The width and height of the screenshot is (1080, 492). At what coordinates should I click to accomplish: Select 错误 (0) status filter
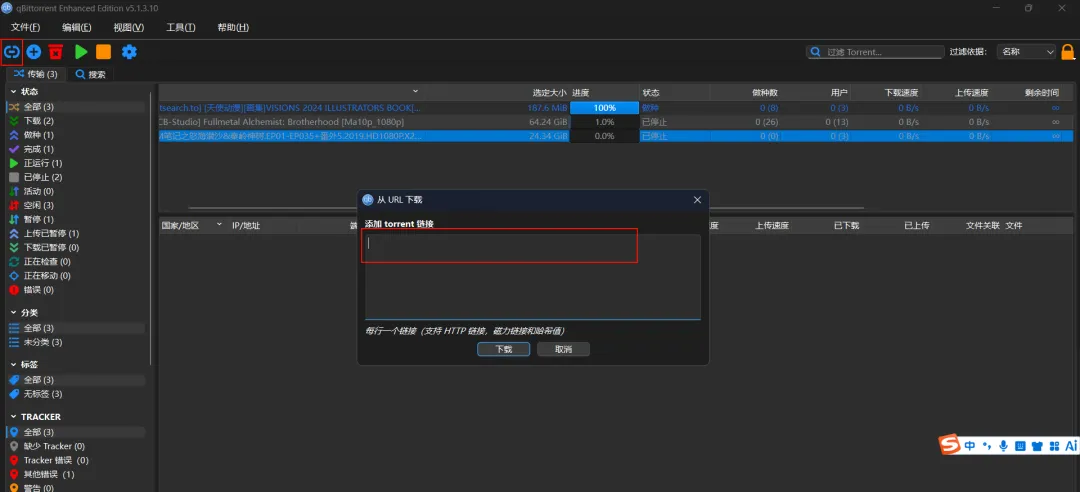pos(76,289)
